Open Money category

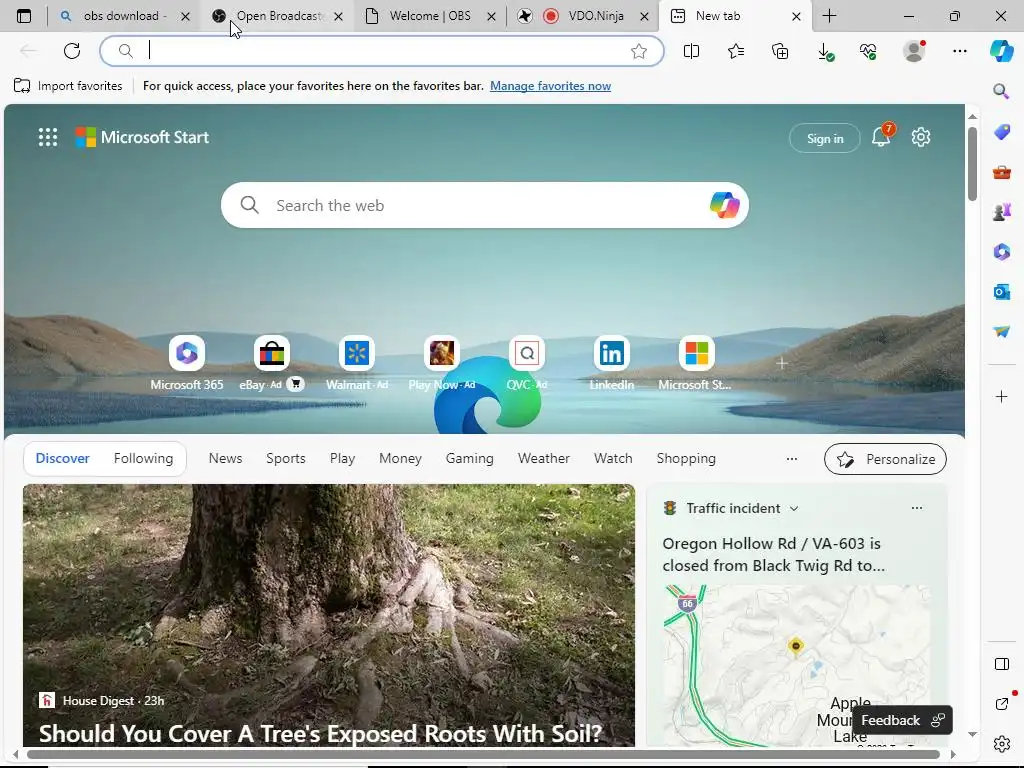coord(400,458)
